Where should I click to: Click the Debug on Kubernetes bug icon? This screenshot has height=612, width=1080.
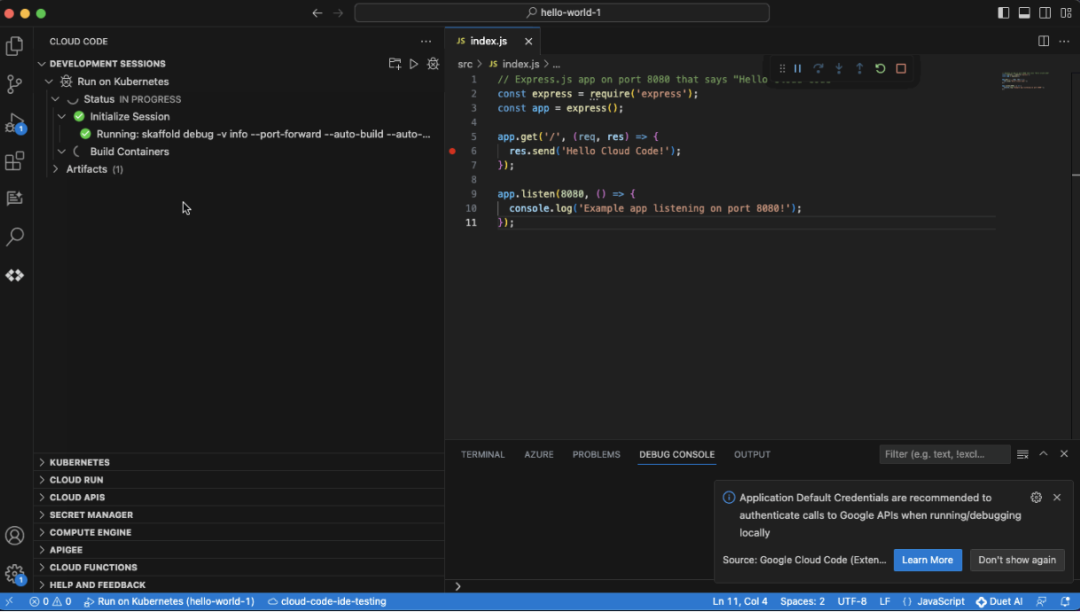click(433, 64)
